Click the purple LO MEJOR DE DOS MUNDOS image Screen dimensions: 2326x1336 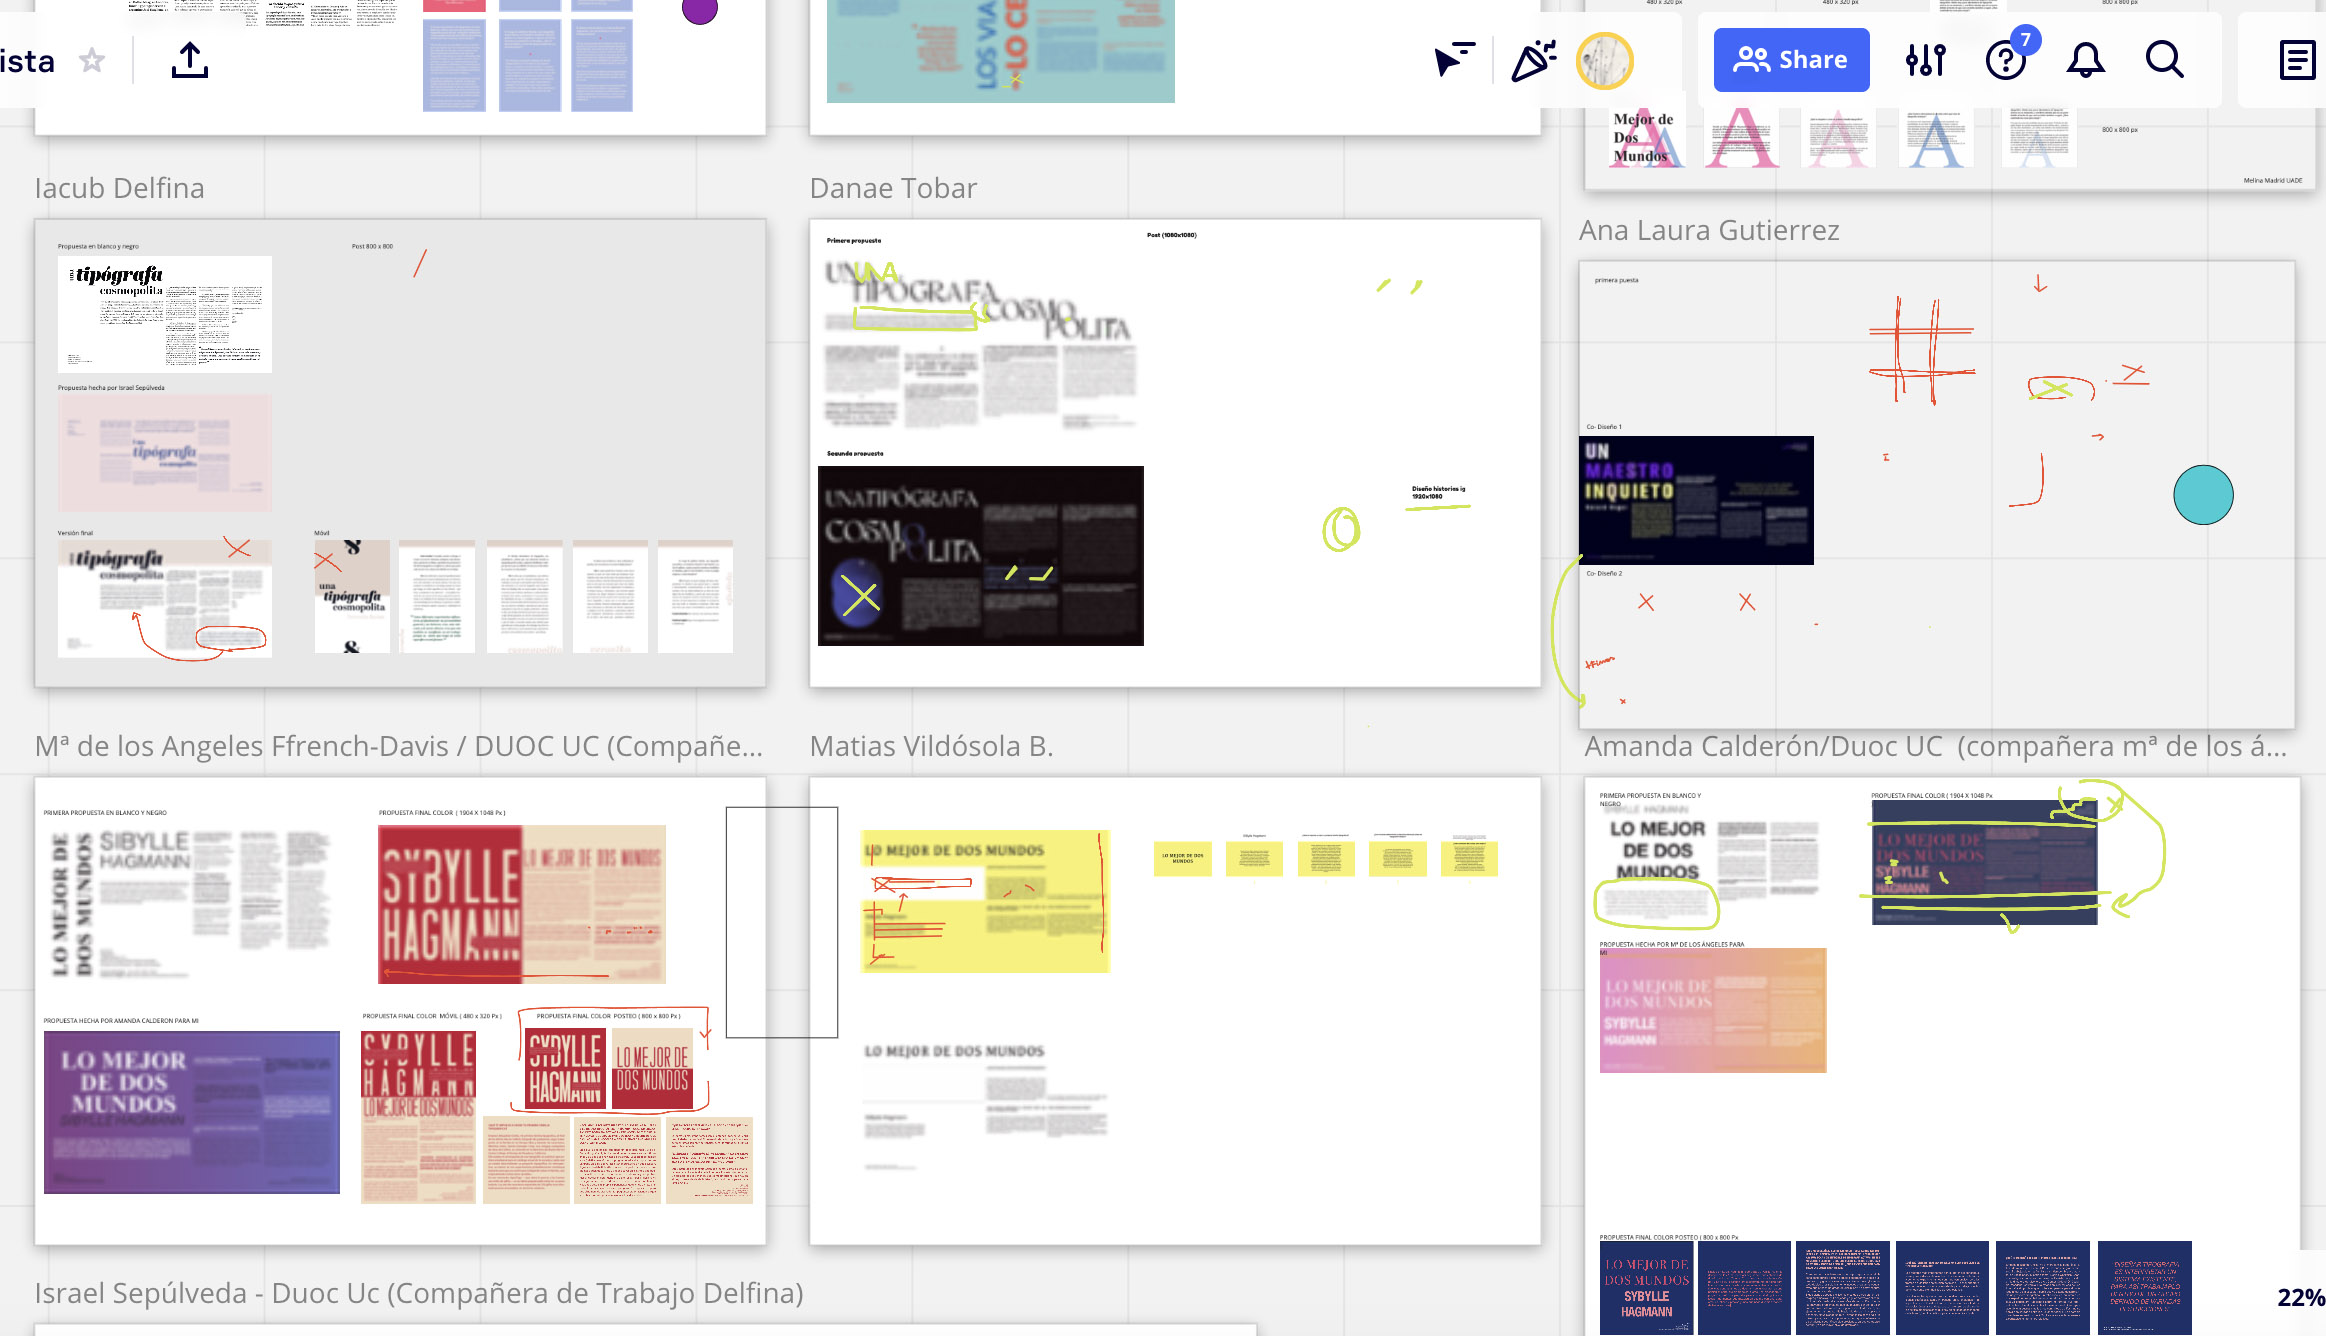click(x=192, y=1112)
